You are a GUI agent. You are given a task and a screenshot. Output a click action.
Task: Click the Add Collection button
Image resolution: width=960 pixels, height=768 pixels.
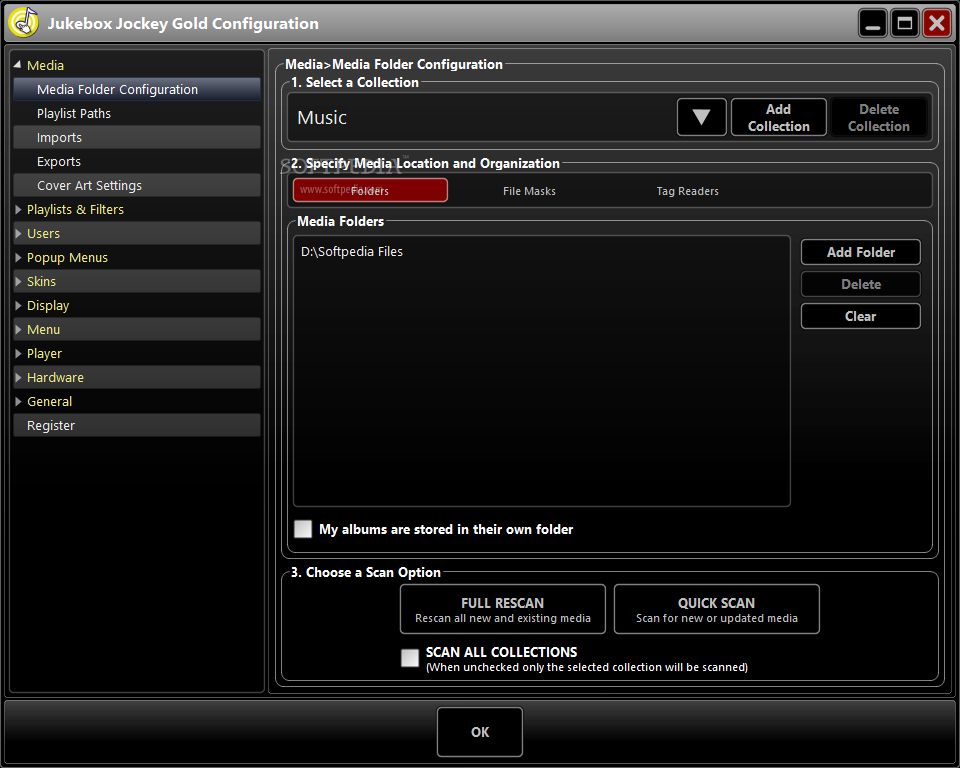(779, 117)
